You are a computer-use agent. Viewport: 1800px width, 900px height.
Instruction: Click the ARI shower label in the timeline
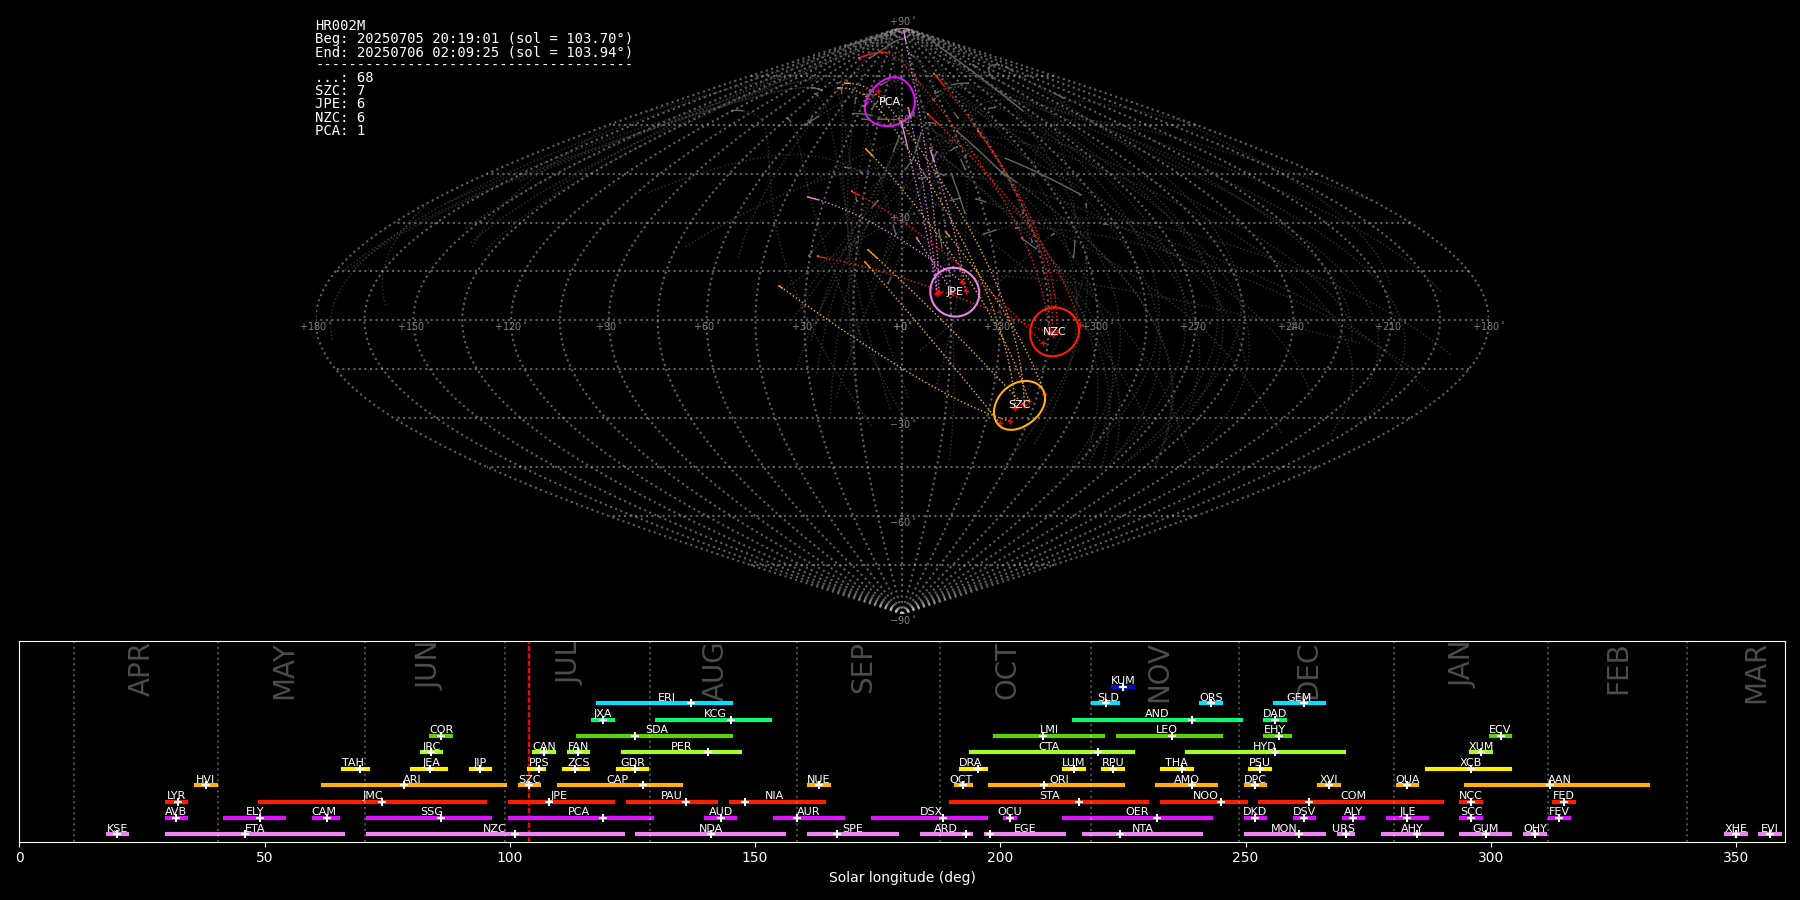point(412,780)
